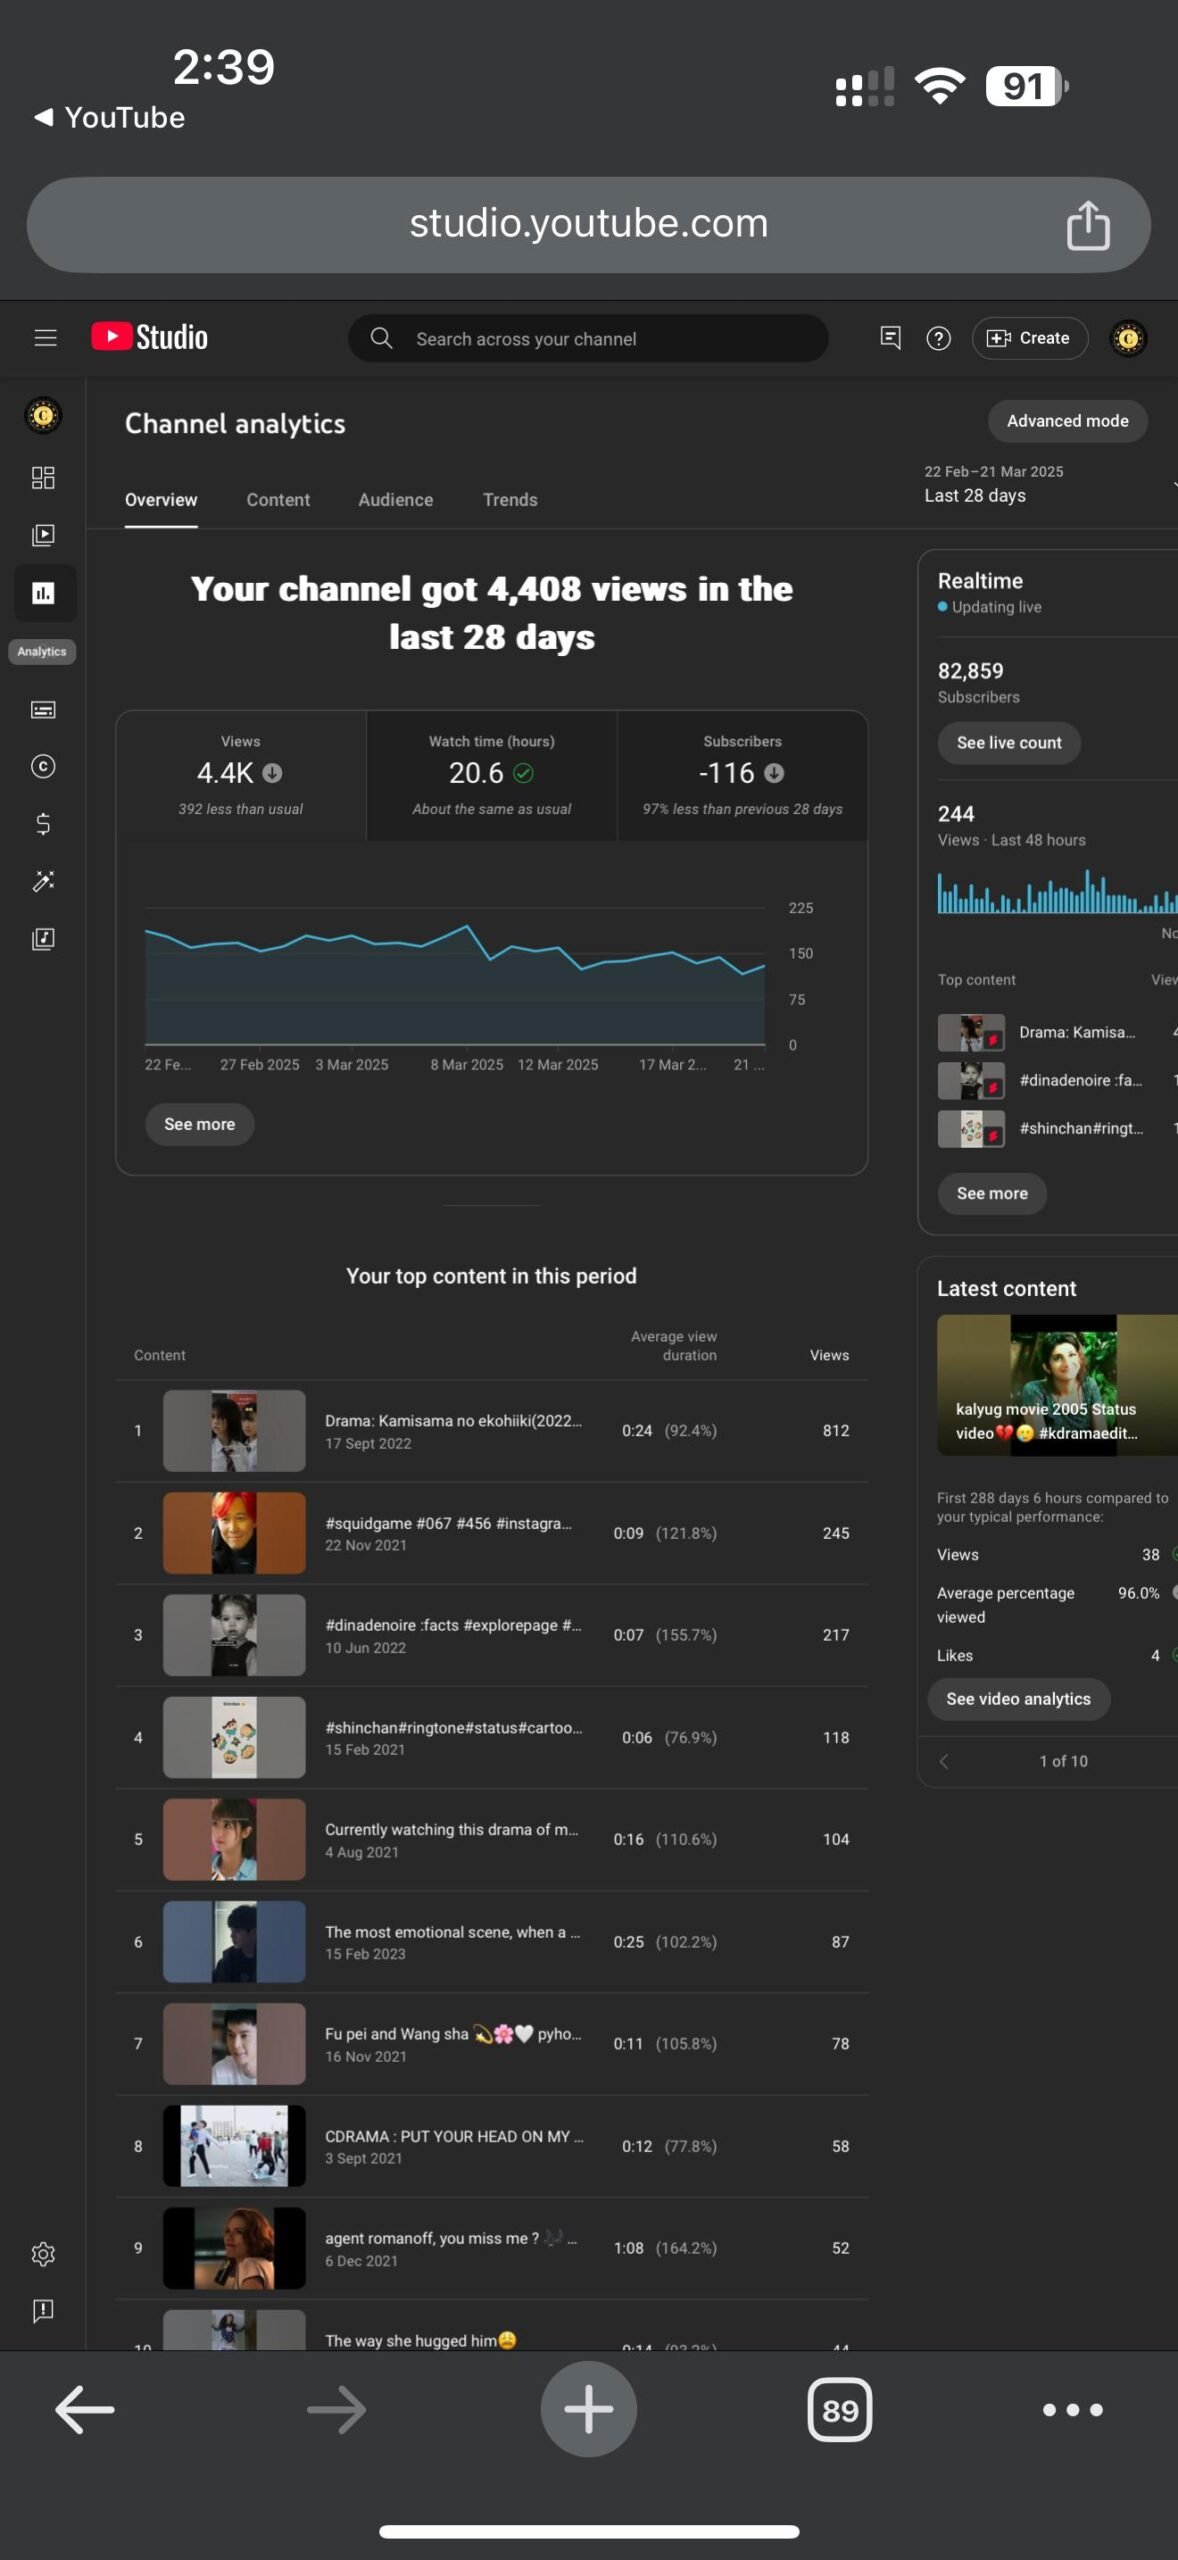Click the Advanced mode button
This screenshot has height=2560, width=1178.
1067,421
